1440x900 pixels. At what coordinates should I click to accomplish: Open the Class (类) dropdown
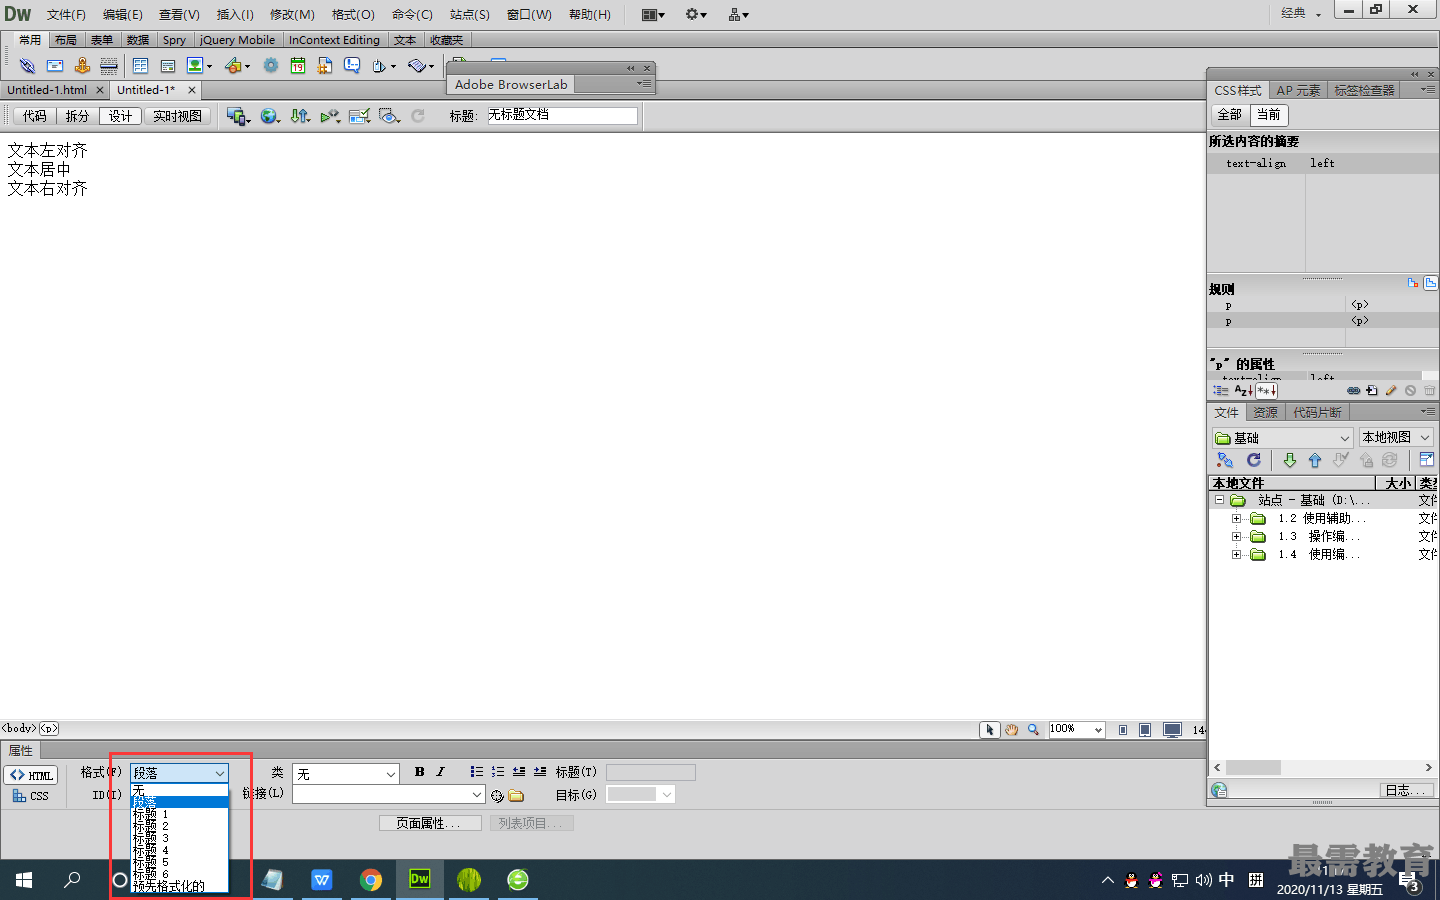(x=346, y=774)
